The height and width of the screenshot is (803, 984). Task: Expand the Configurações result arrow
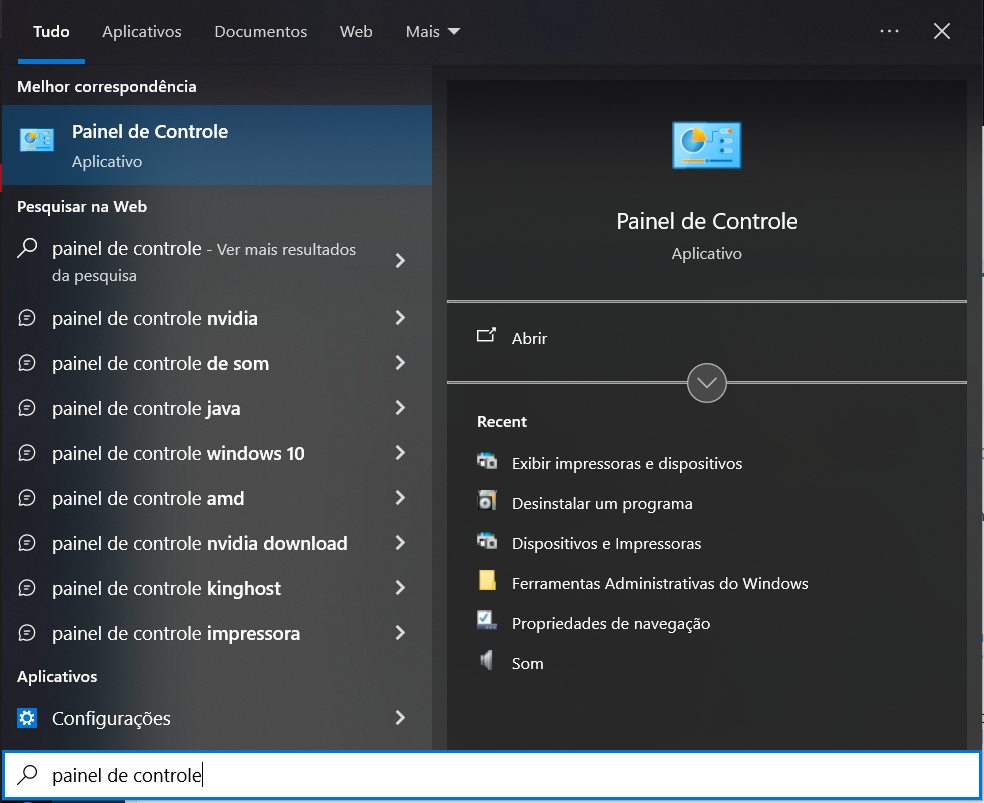(400, 718)
